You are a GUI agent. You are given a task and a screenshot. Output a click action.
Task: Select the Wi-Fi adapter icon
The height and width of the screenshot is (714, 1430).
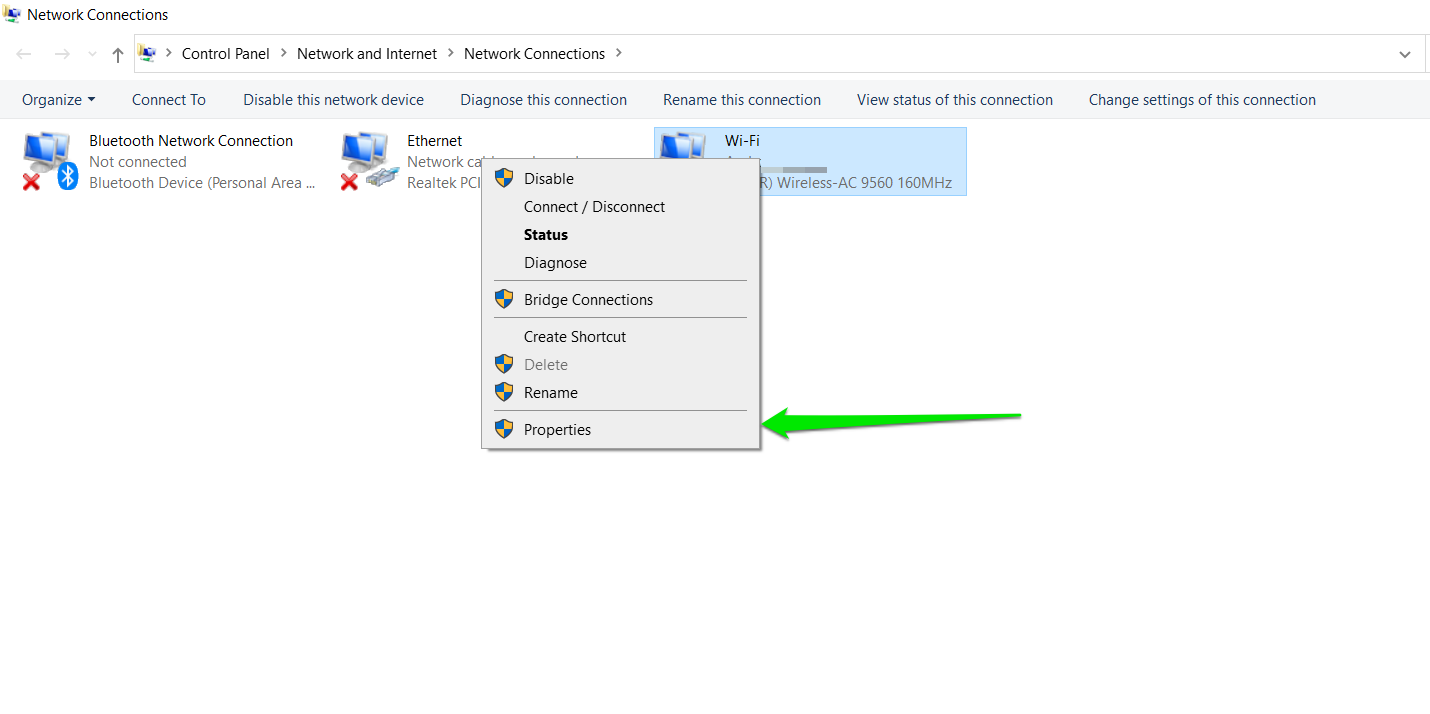click(682, 145)
